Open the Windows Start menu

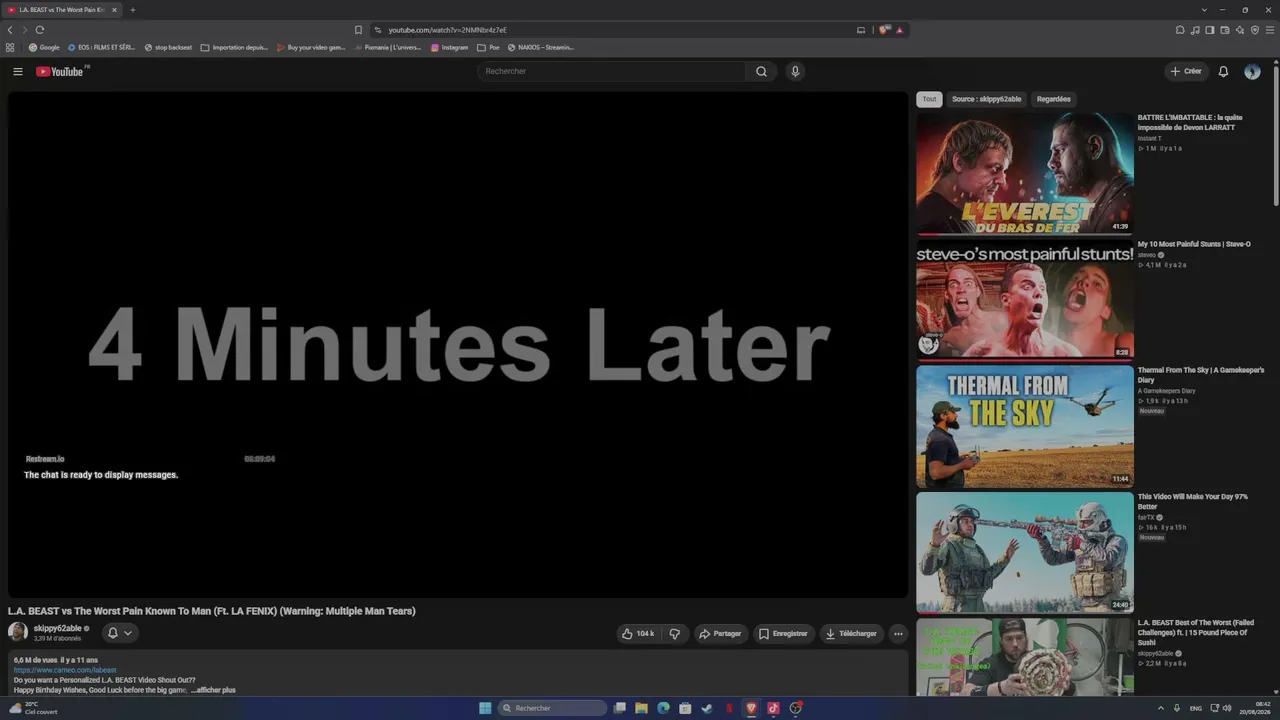[485, 708]
